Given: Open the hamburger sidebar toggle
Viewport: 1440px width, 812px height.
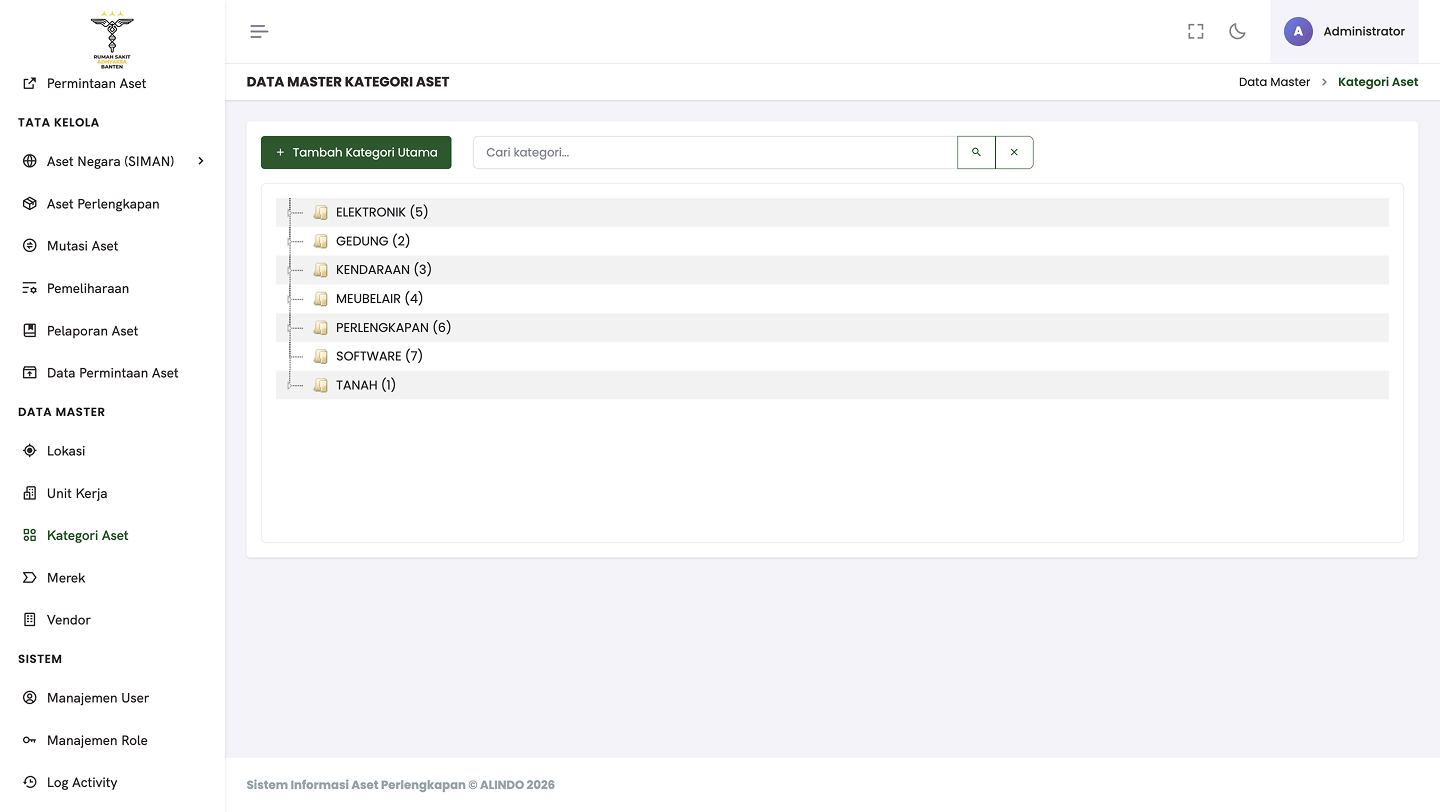Looking at the screenshot, I should coord(259,31).
